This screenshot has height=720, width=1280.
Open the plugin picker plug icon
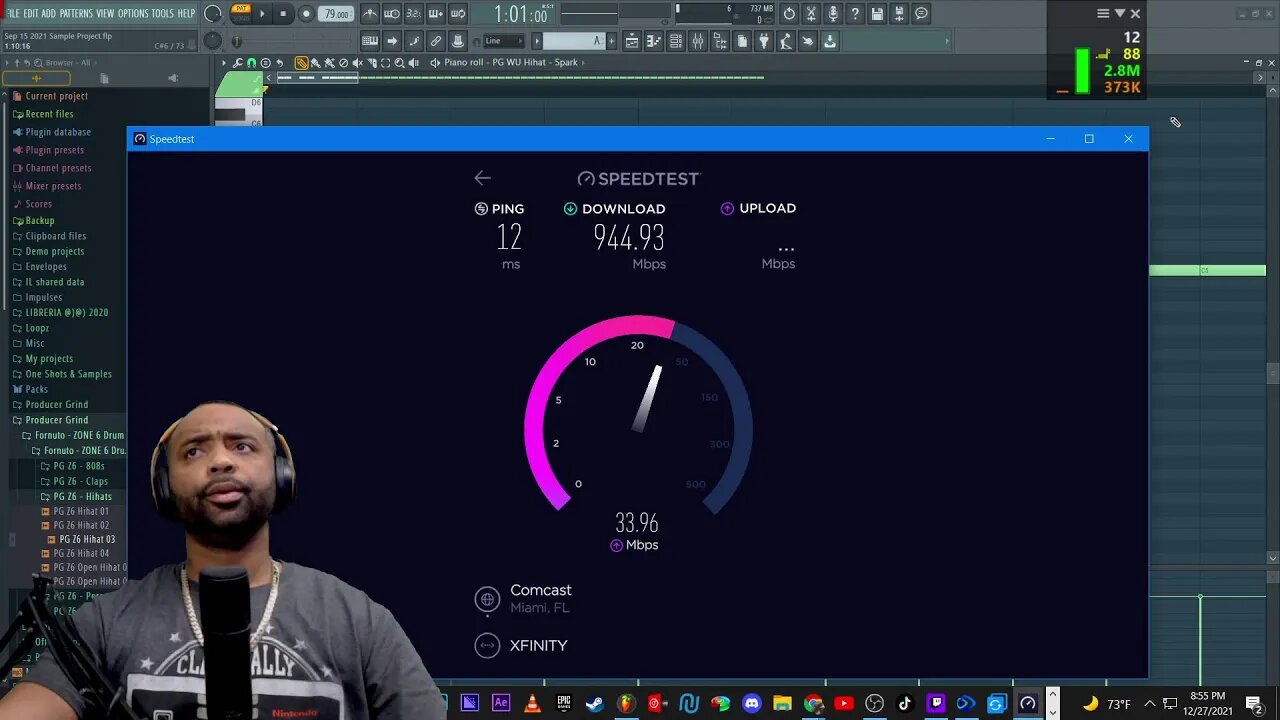coord(764,41)
